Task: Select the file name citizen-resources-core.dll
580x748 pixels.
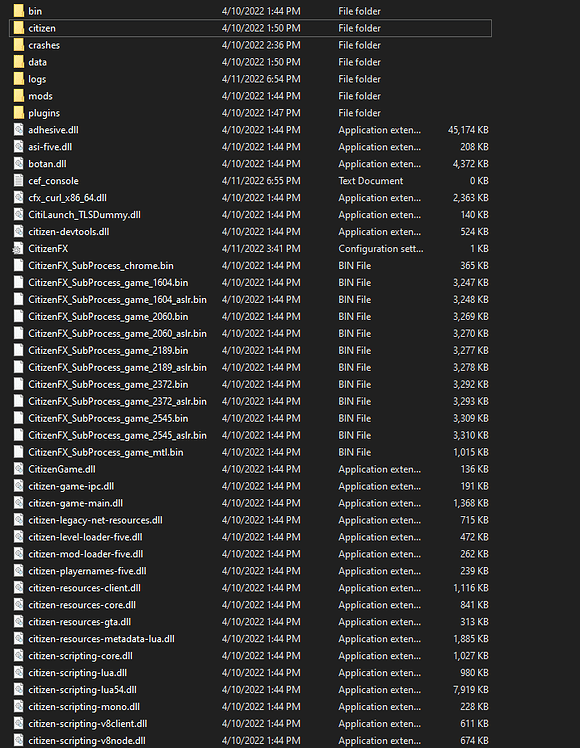Action: pos(82,605)
